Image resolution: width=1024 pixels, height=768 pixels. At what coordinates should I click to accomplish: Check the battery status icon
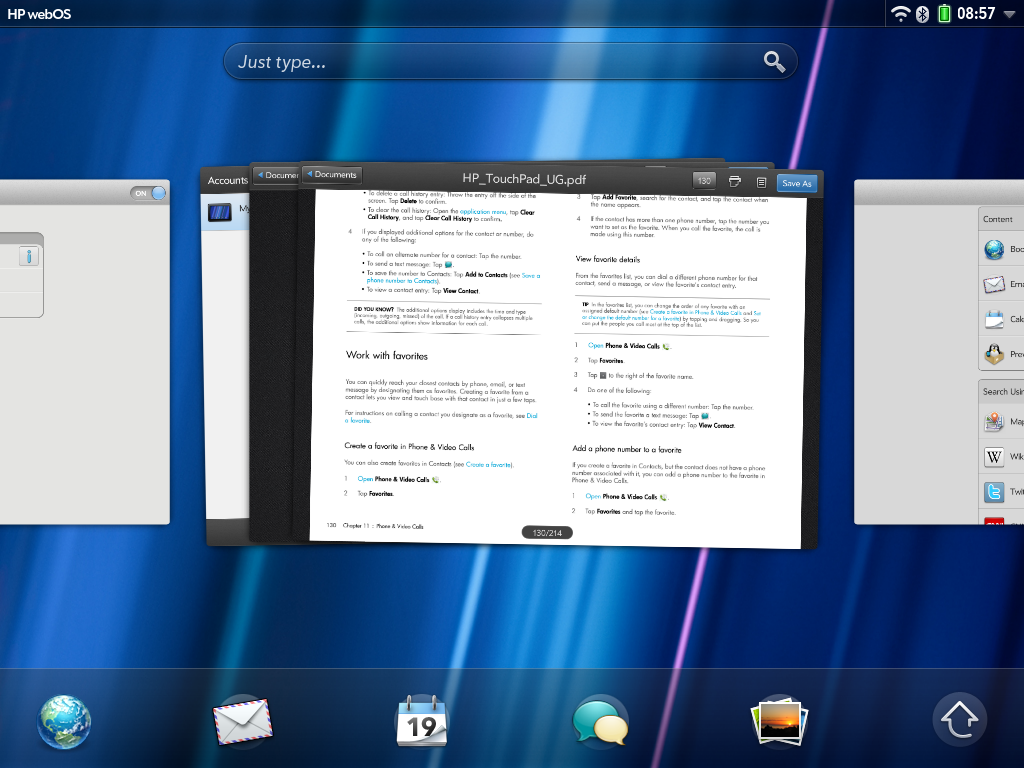coord(944,14)
